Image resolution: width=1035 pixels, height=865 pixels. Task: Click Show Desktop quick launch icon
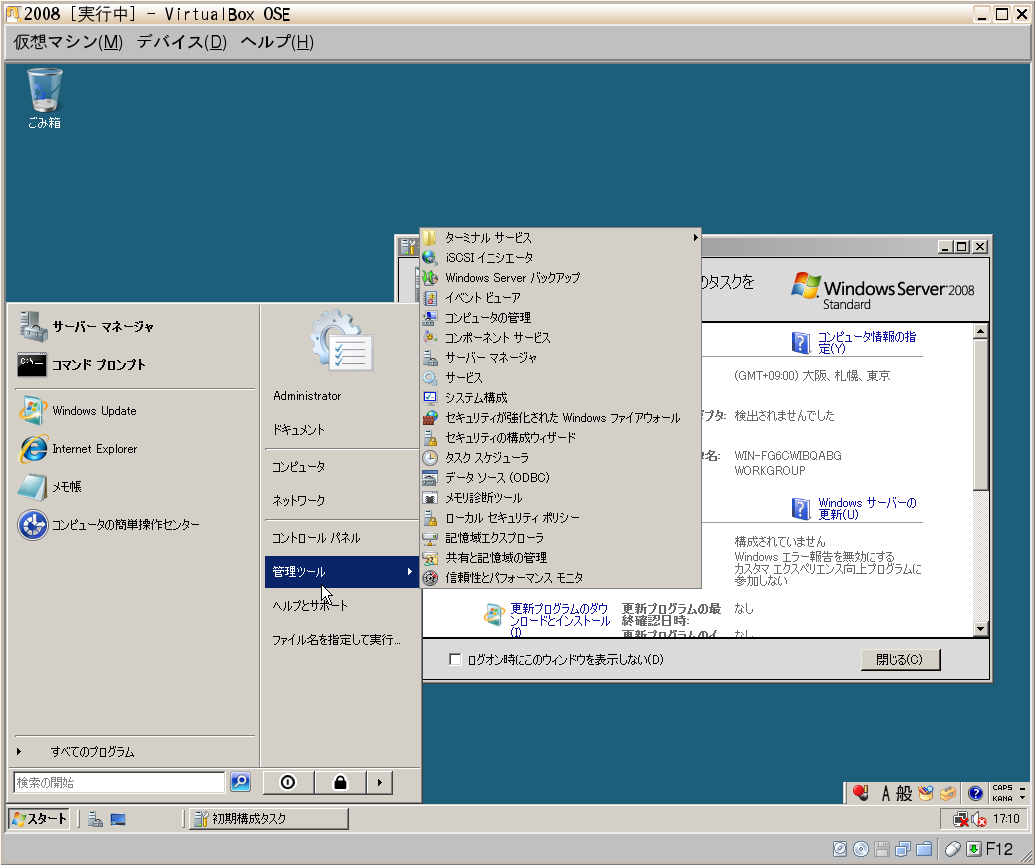click(x=118, y=819)
